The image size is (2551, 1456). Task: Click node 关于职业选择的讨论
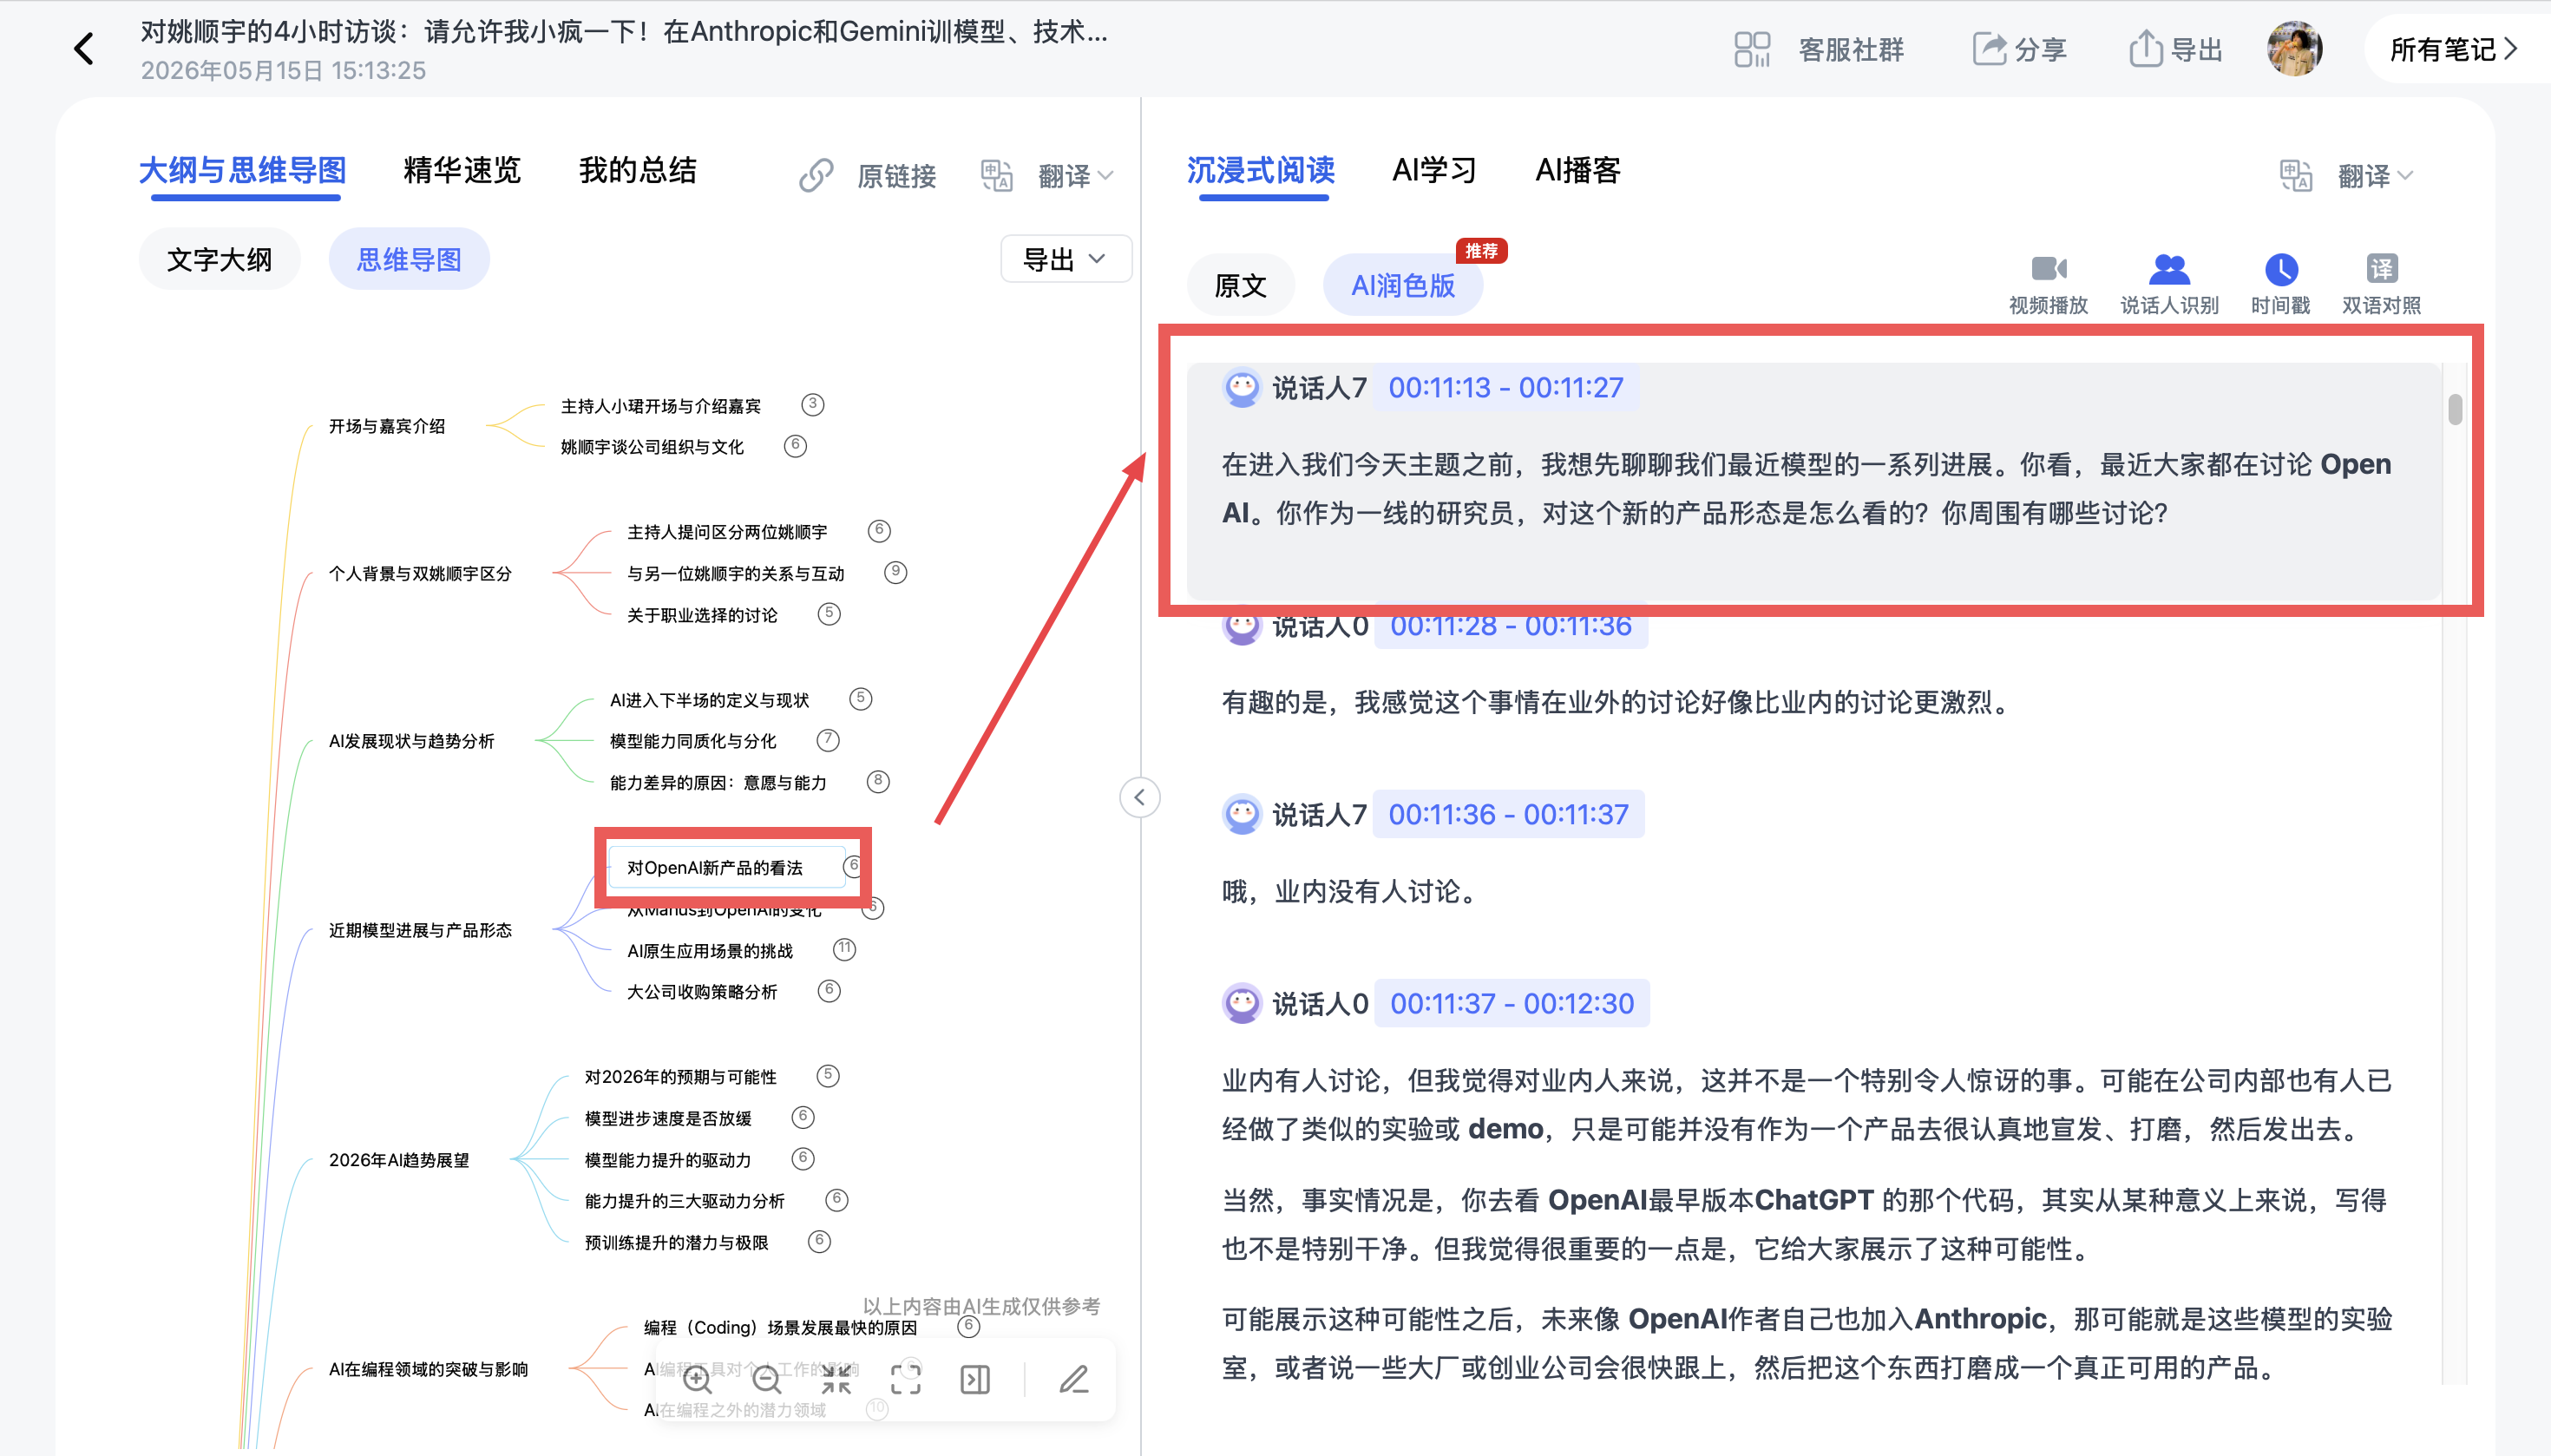702,615
